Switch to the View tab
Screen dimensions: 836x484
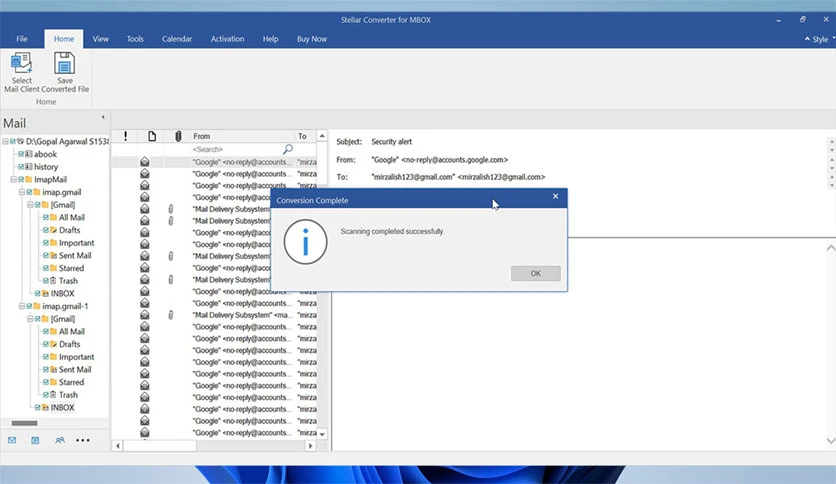(100, 39)
